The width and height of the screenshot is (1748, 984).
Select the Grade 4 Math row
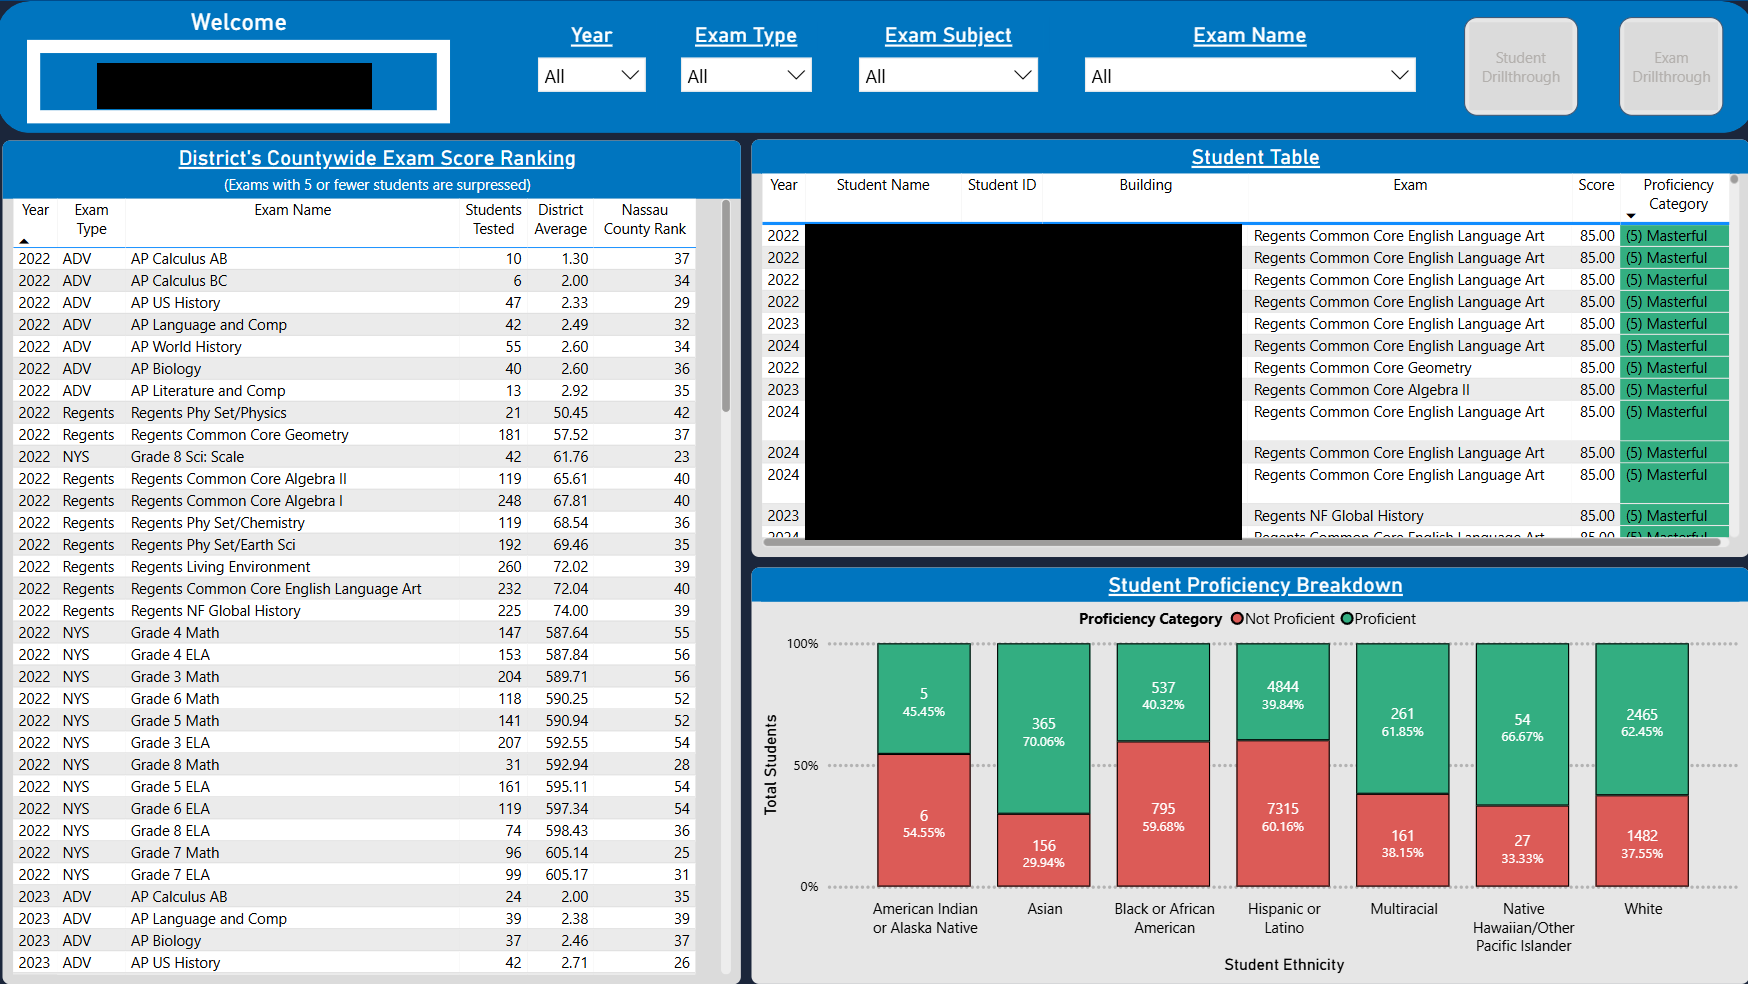tap(355, 633)
